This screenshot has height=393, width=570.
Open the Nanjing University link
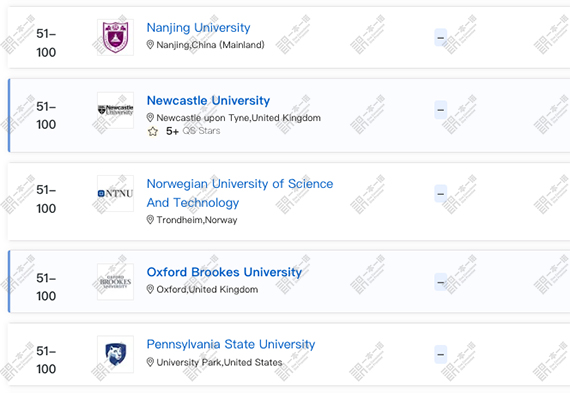[x=198, y=28]
